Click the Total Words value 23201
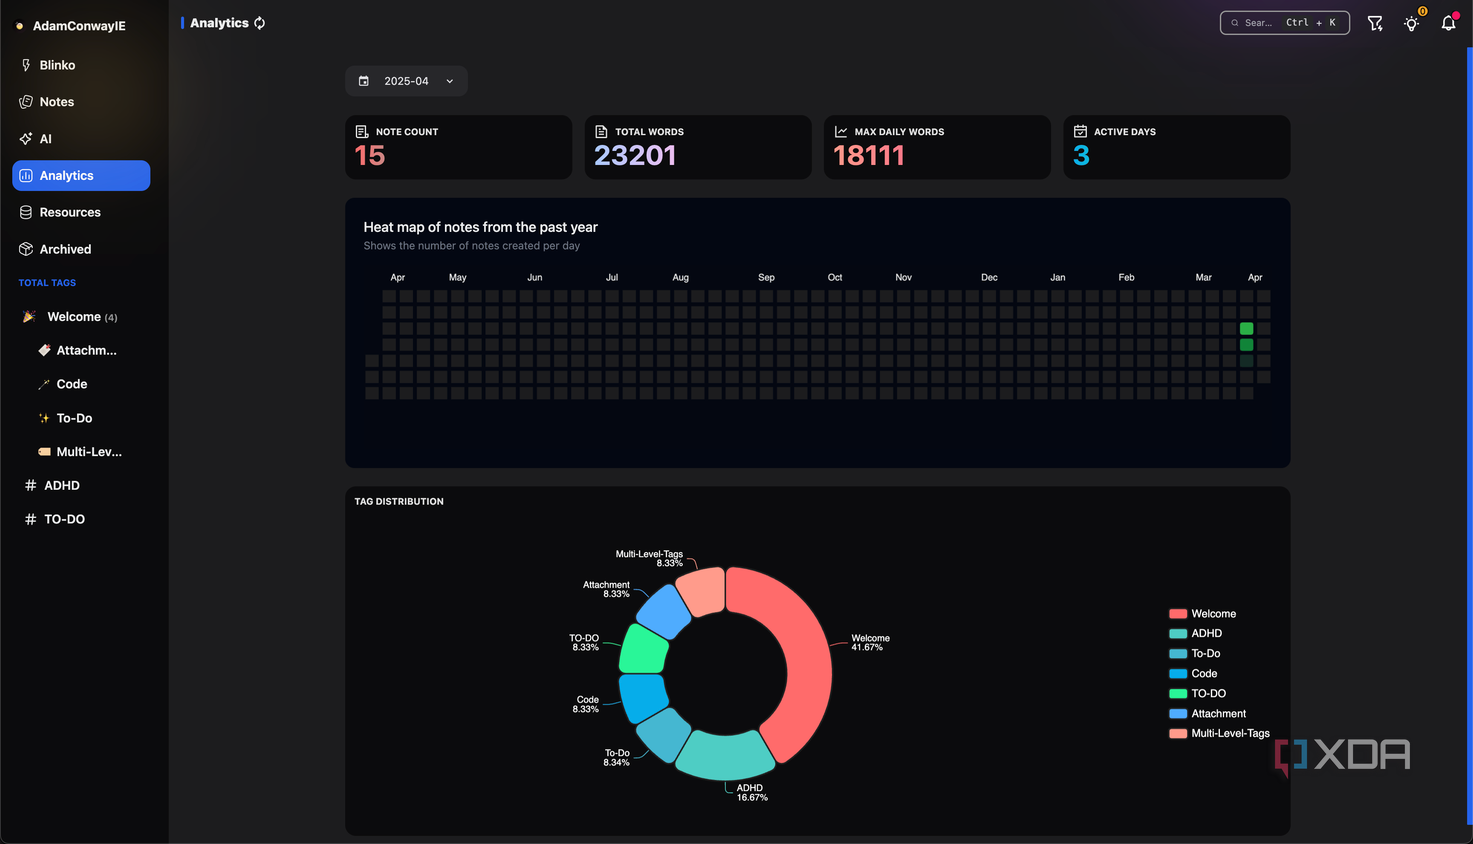 tap(635, 156)
